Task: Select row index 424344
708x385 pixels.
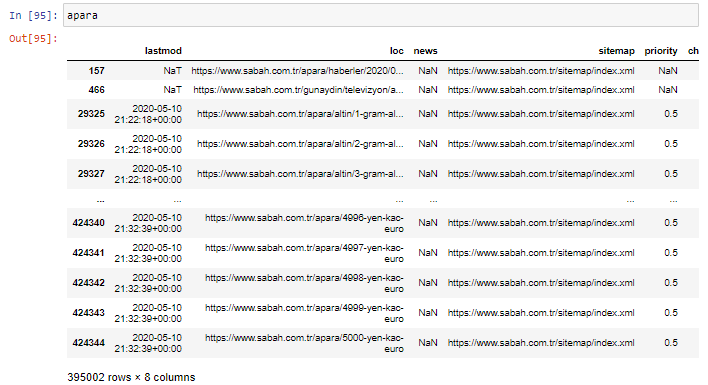Action: click(x=88, y=343)
